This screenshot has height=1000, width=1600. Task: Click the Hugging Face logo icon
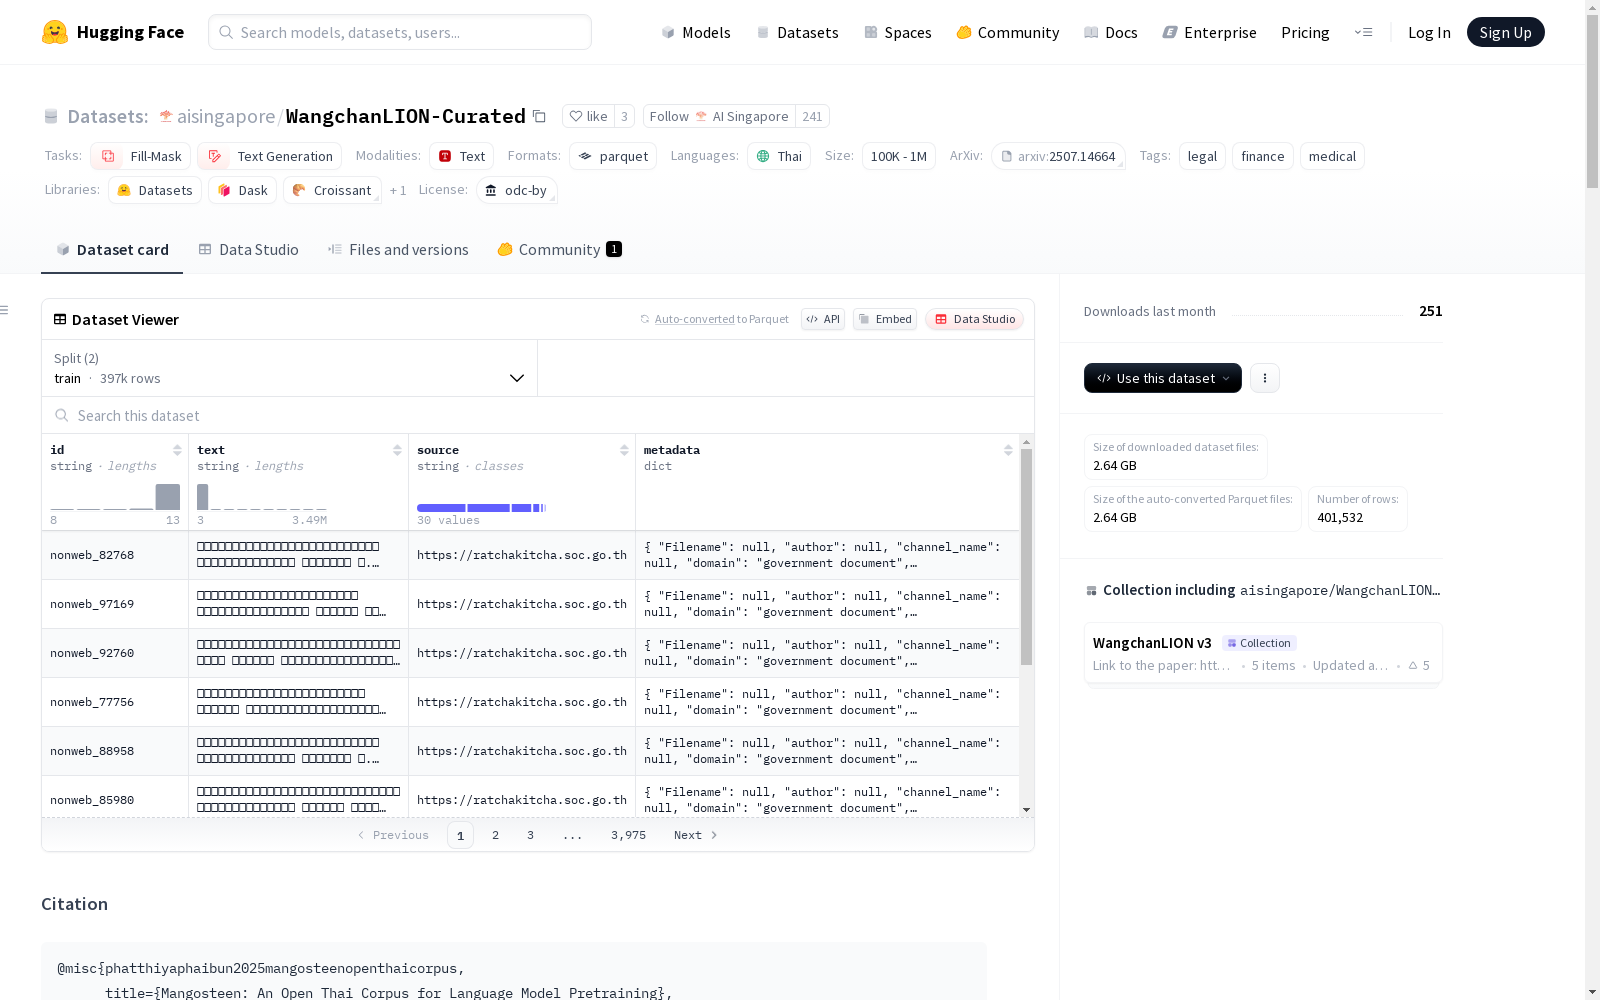[x=55, y=32]
